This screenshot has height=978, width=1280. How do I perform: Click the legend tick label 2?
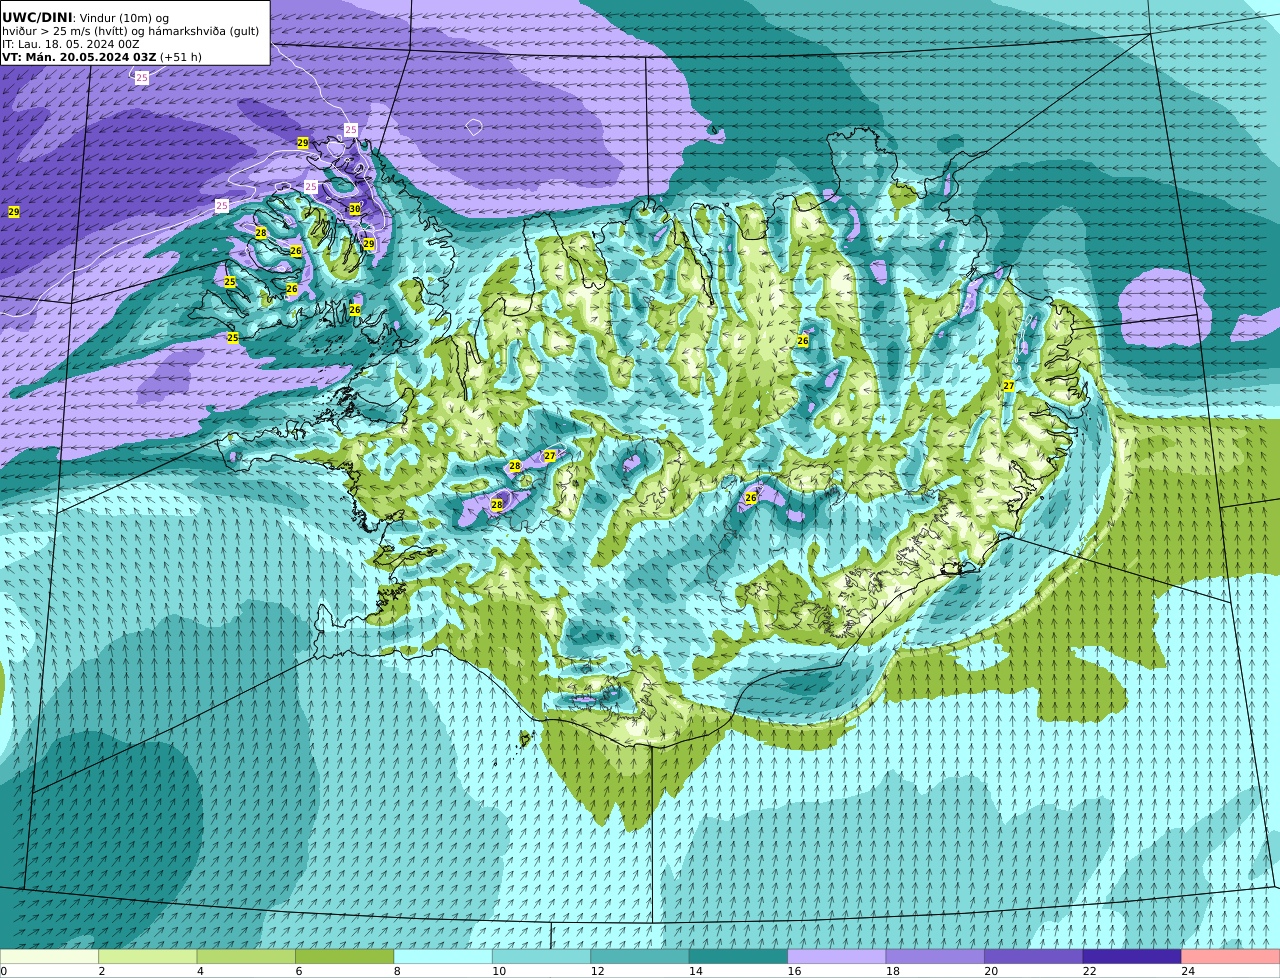101,971
